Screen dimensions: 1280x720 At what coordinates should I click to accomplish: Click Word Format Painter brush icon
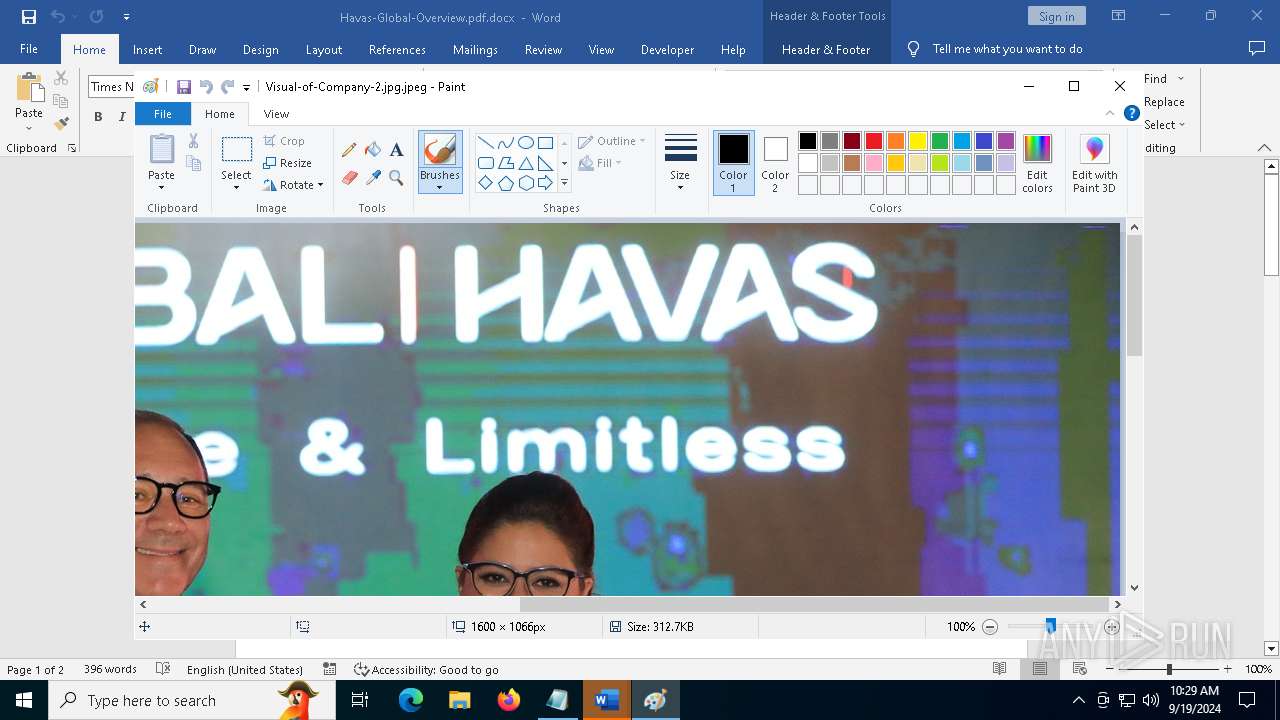click(x=61, y=124)
